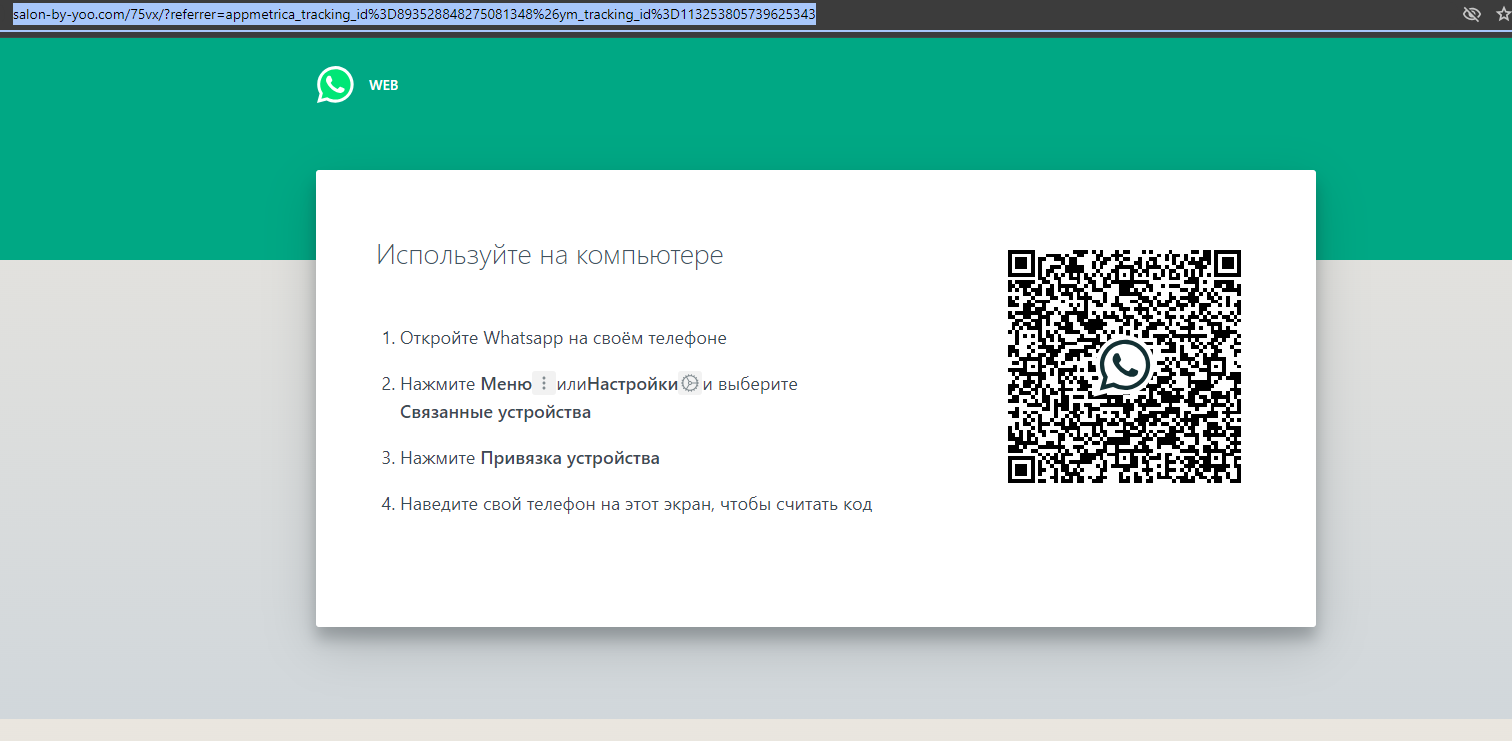
Task: Click the bold text Привязка устройства
Action: click(570, 459)
